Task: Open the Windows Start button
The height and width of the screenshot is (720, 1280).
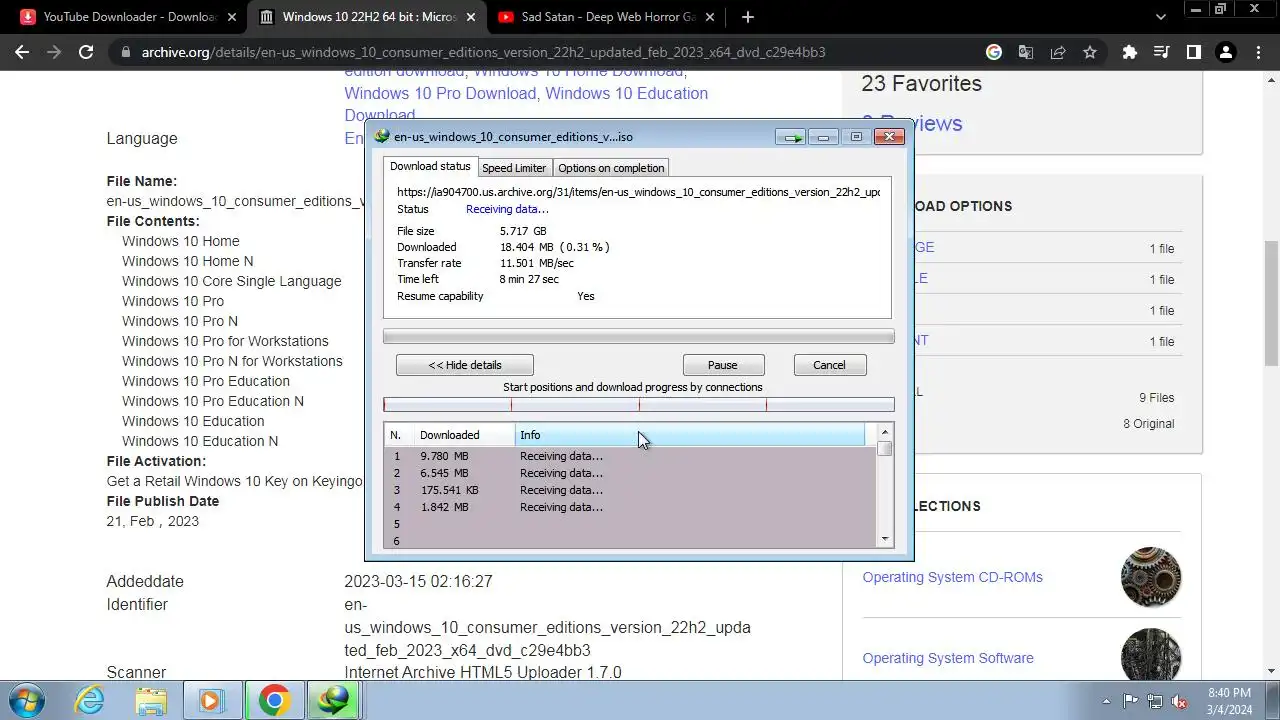Action: [26, 700]
